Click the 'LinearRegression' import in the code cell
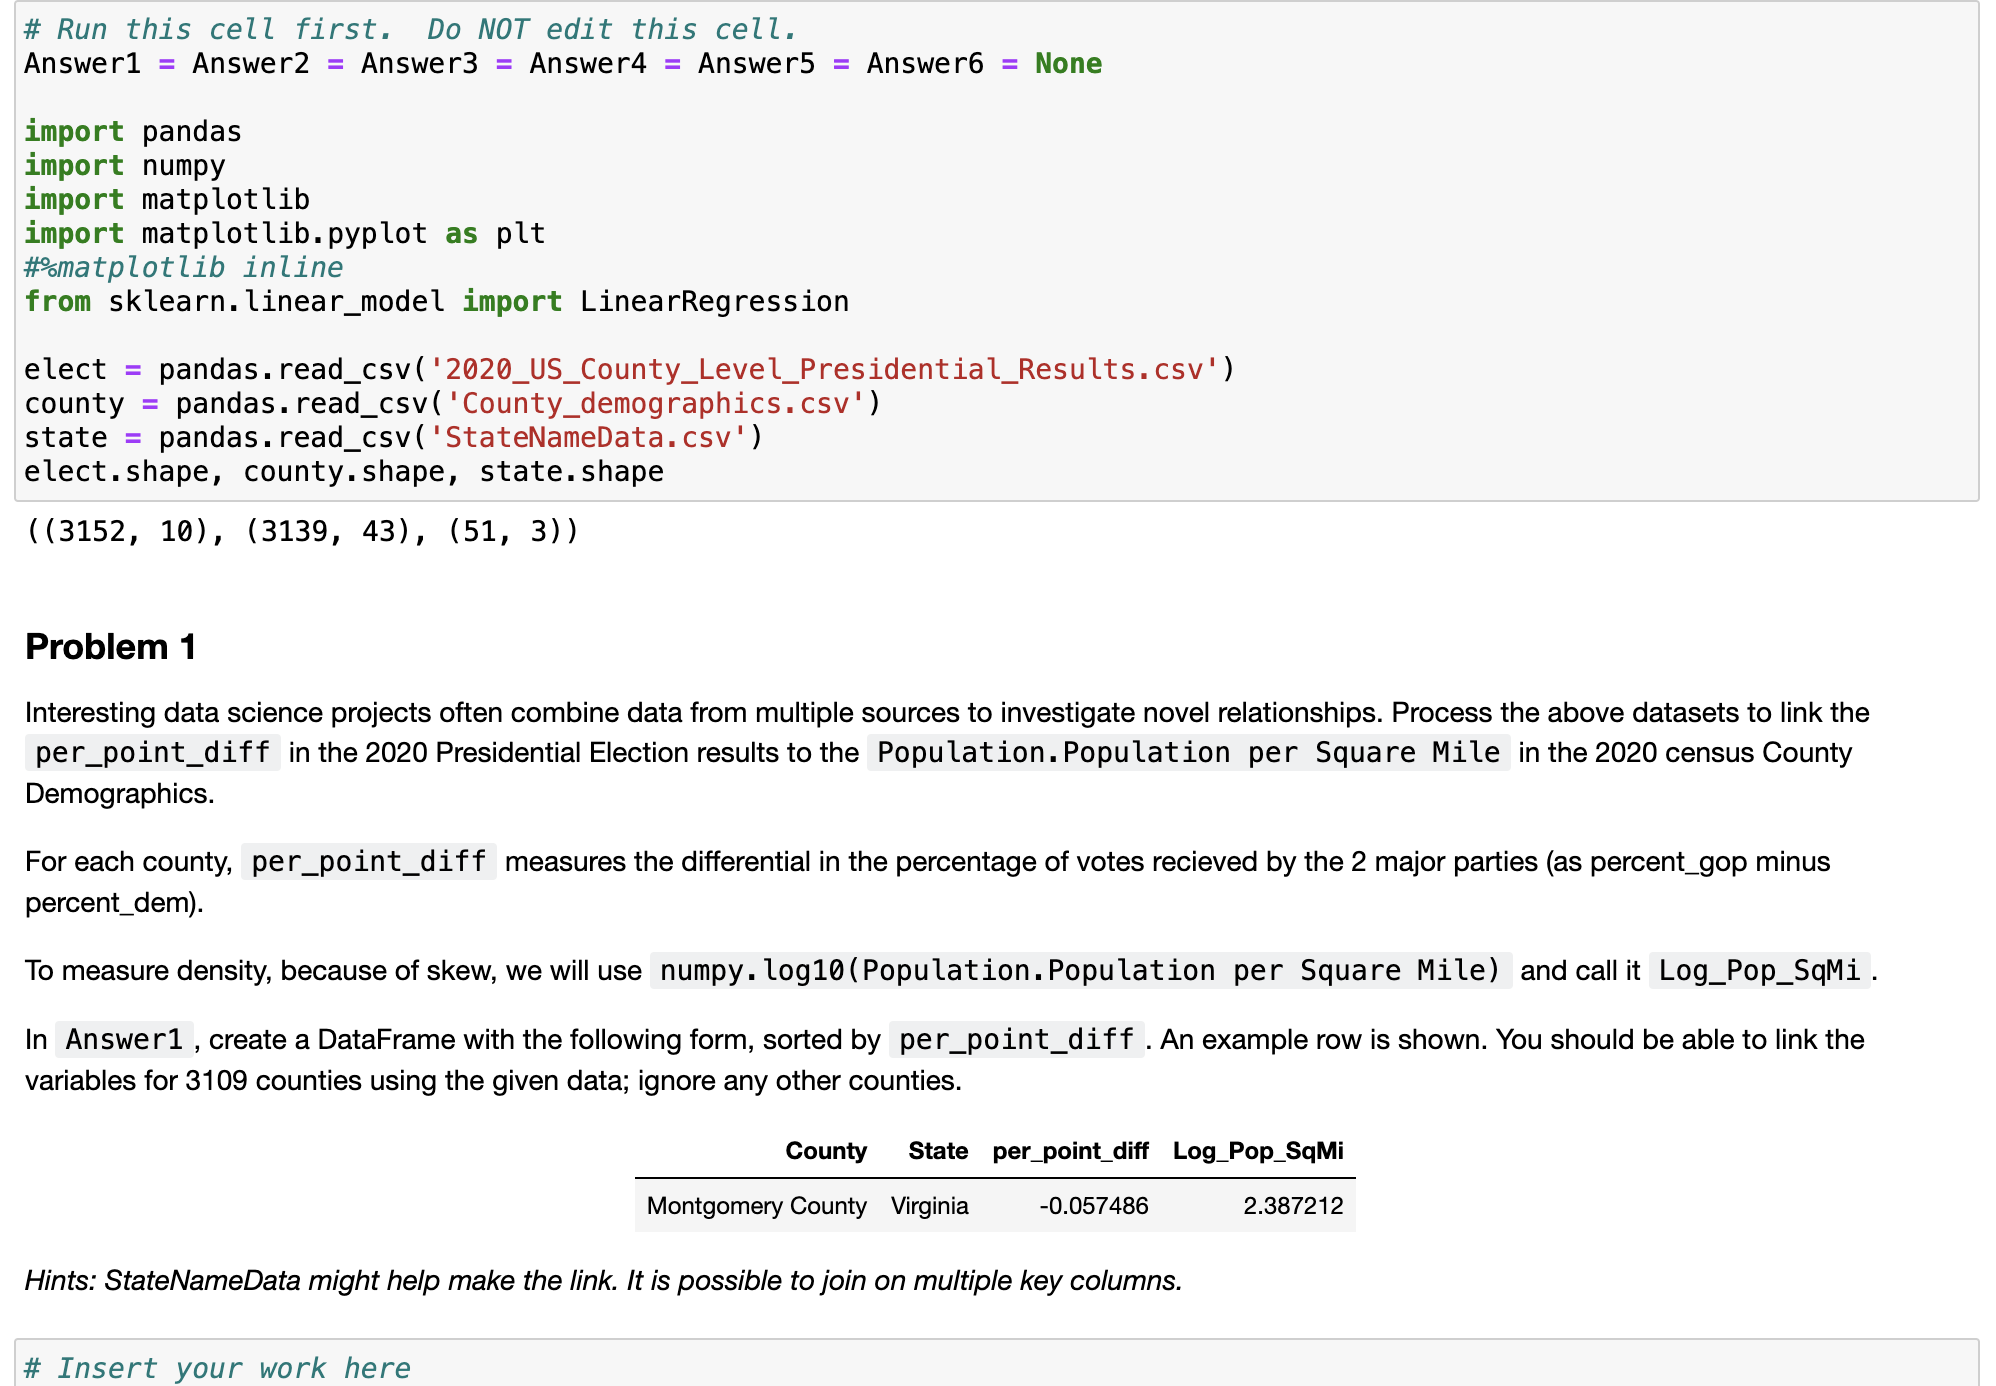1996x1386 pixels. click(x=714, y=302)
